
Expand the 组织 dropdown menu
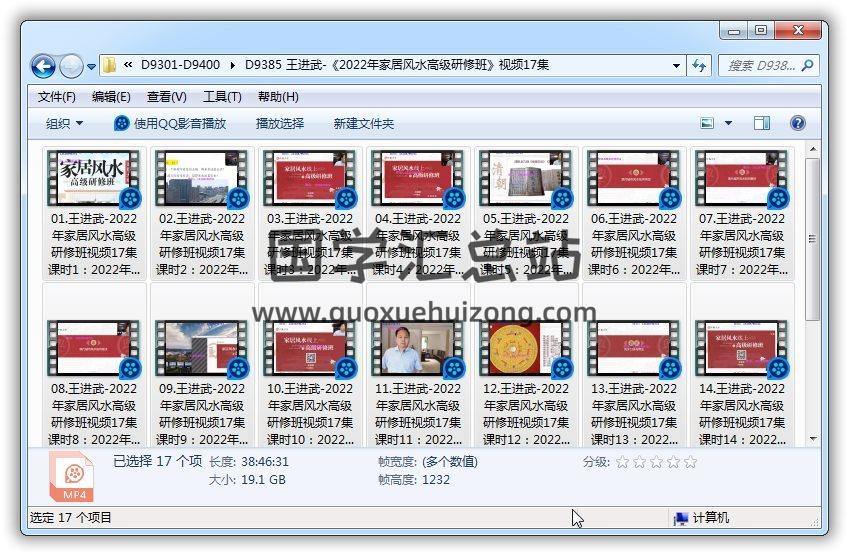pyautogui.click(x=65, y=123)
